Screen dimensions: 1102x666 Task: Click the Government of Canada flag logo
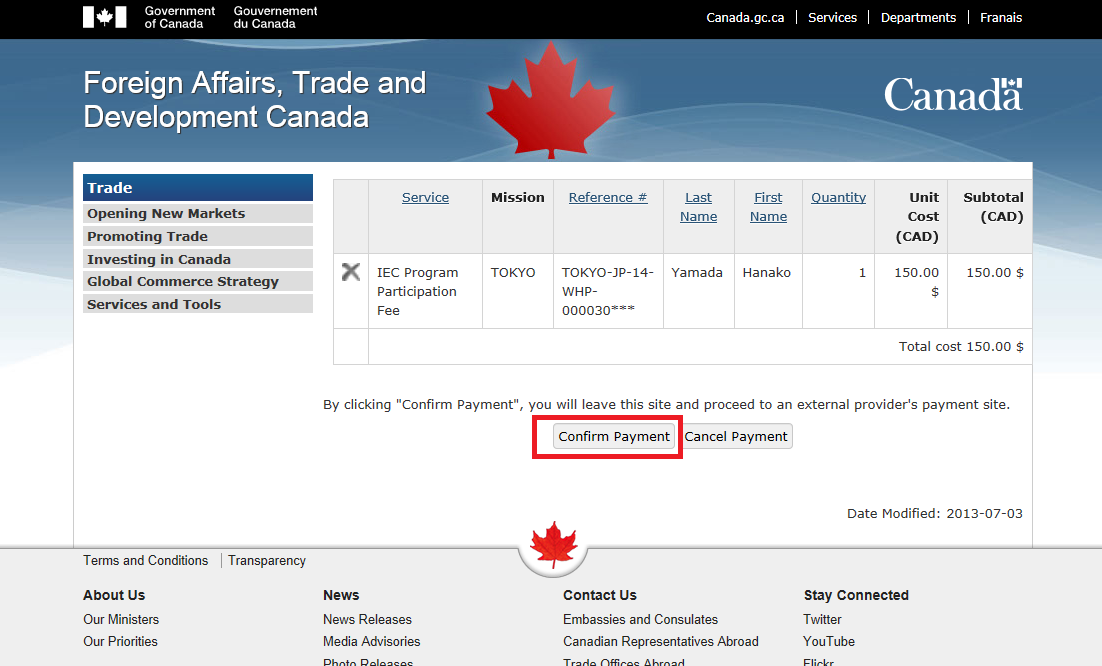(x=105, y=17)
